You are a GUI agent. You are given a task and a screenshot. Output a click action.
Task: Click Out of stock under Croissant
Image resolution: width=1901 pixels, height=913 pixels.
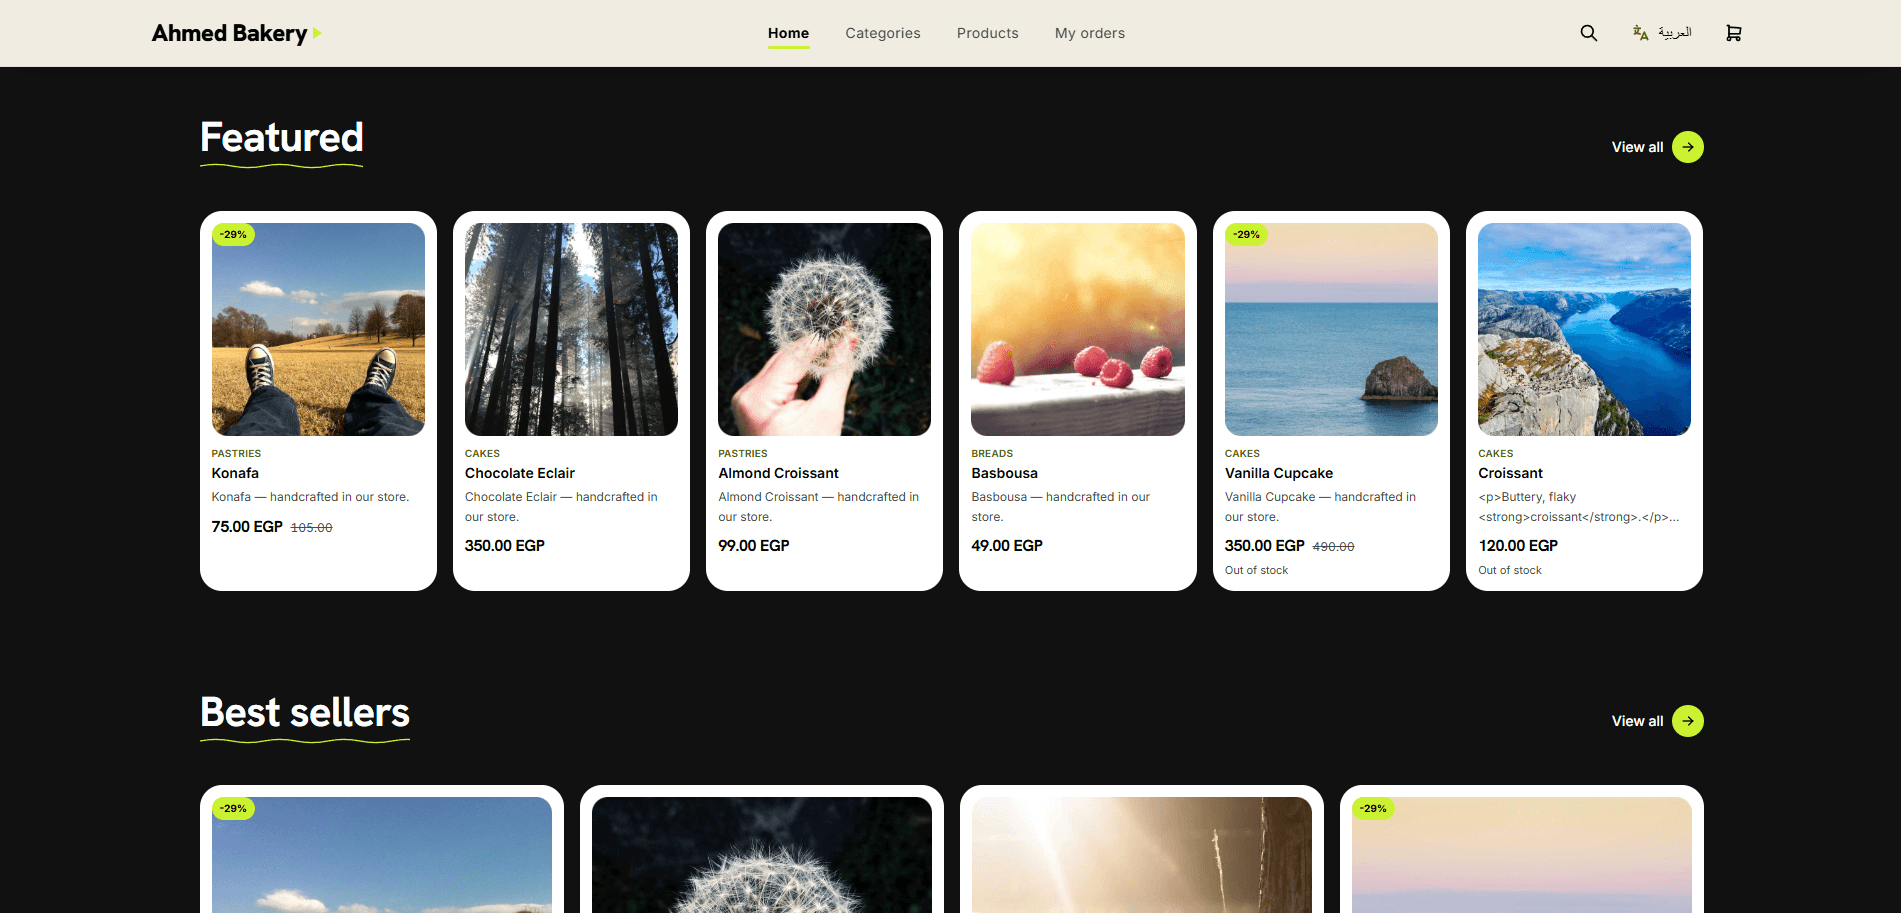1510,570
